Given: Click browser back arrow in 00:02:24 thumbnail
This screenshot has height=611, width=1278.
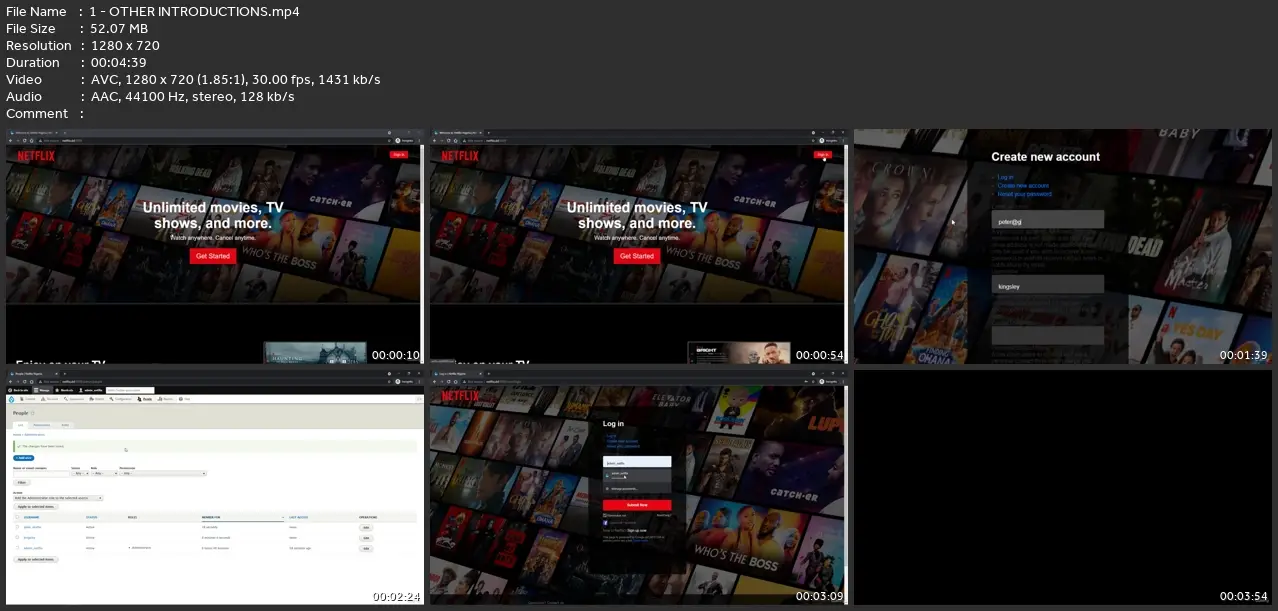Looking at the screenshot, I should 10,381.
